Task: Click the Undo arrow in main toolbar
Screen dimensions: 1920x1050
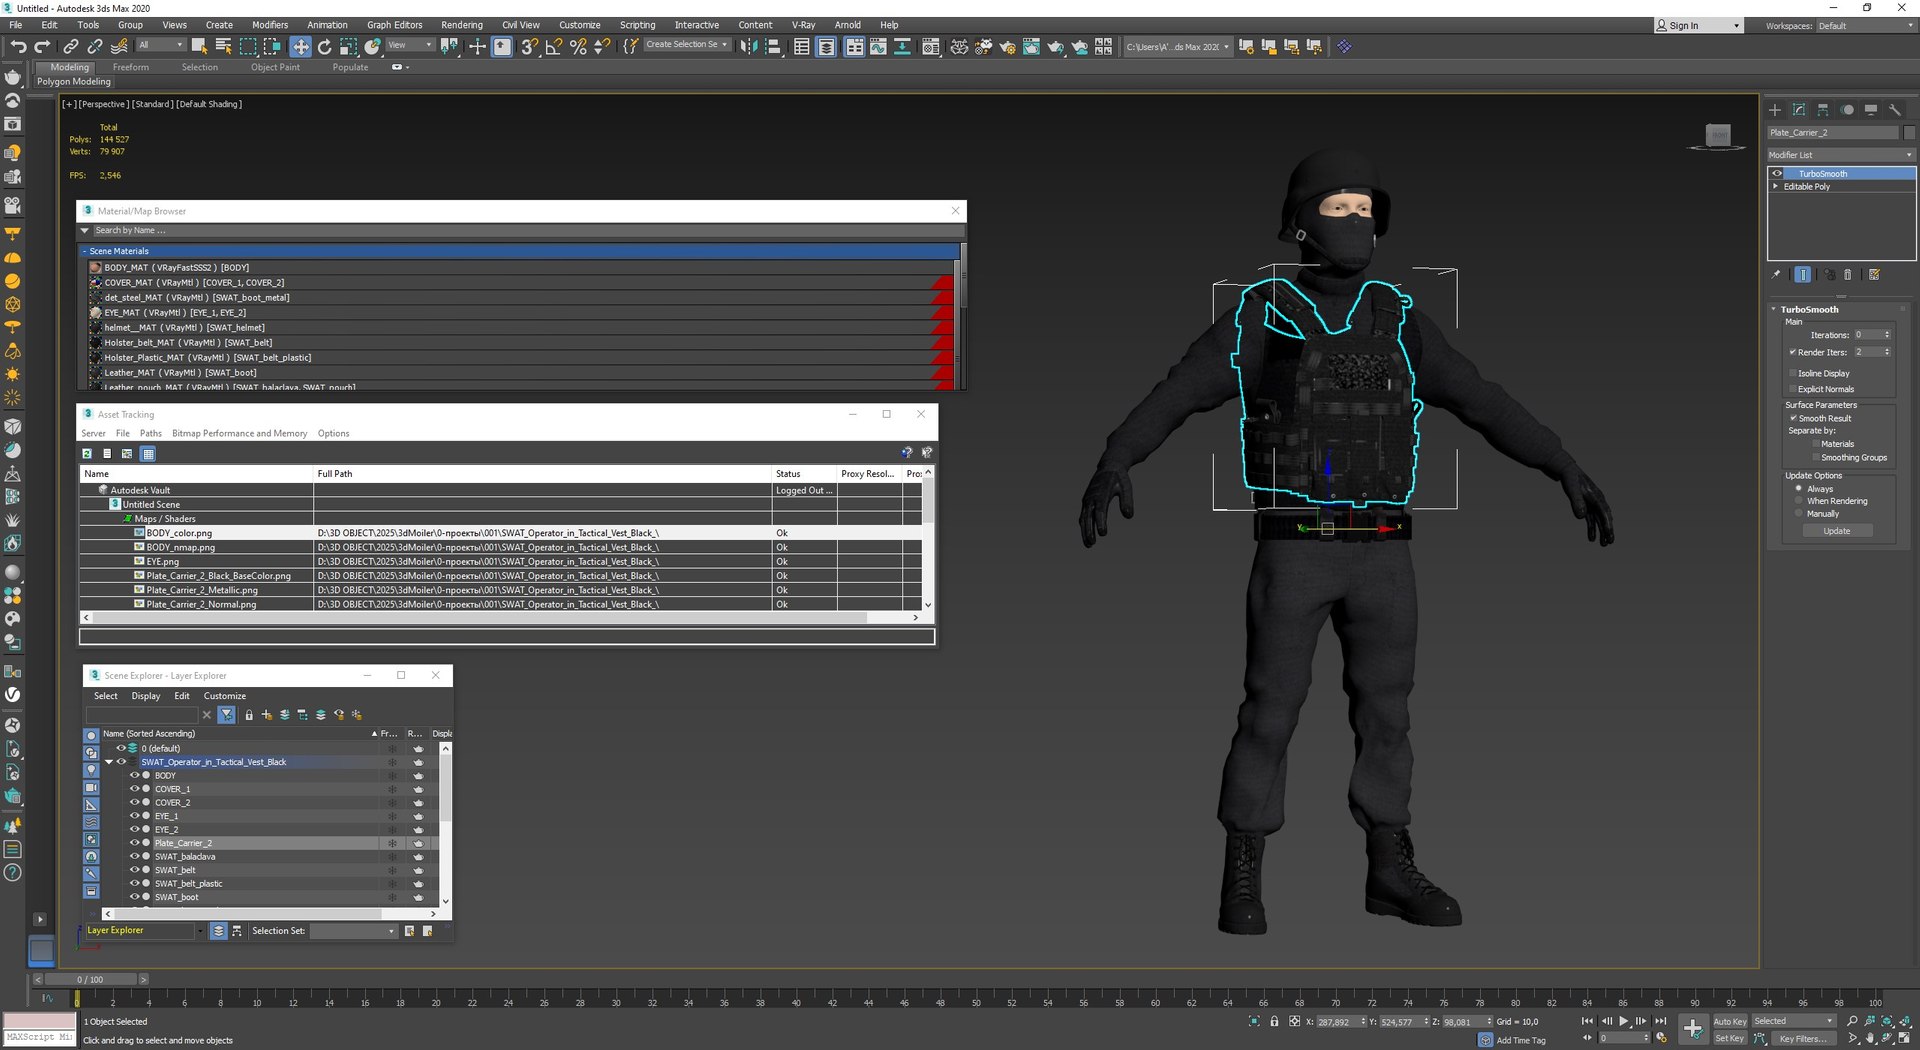Action: [18, 46]
